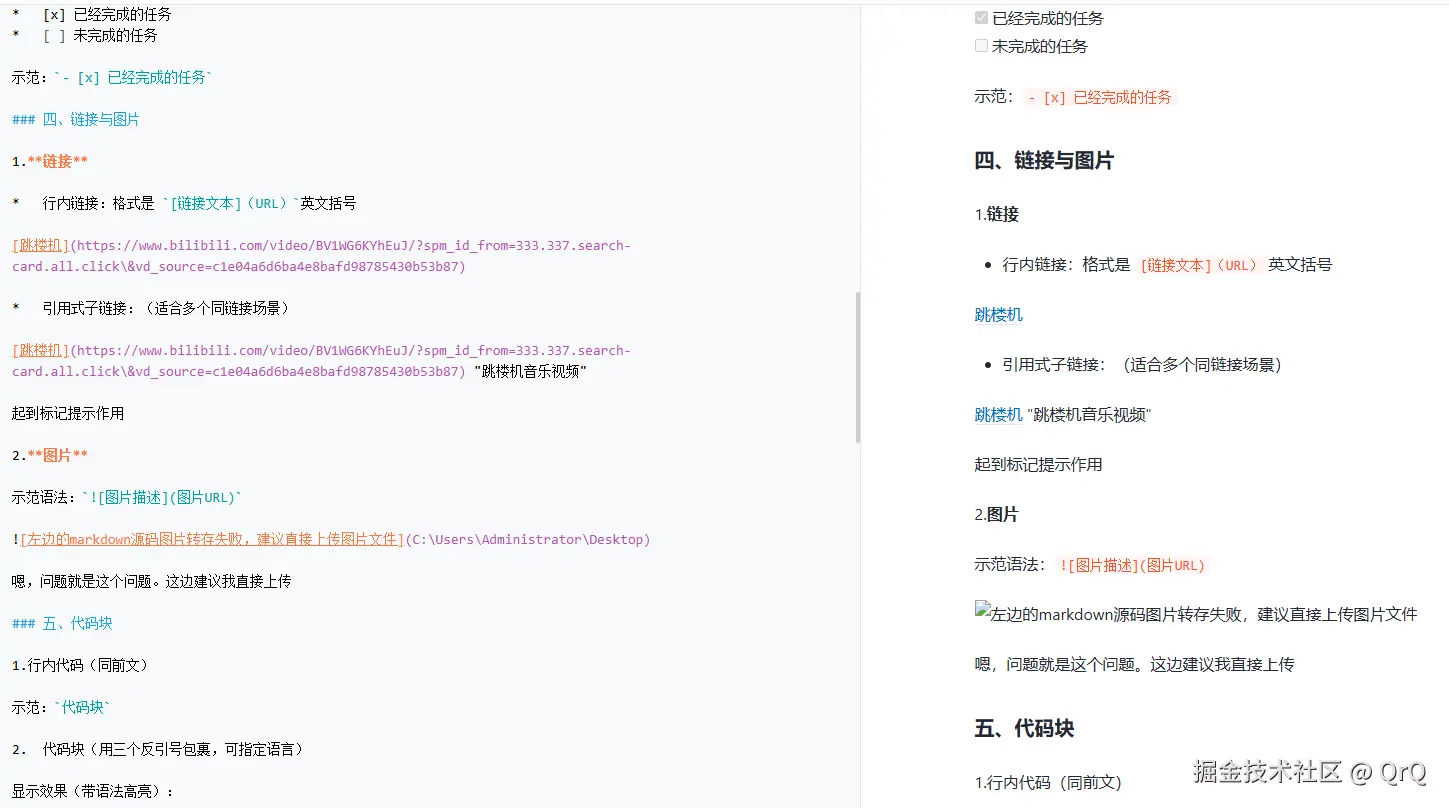Click the 五、代码块 heading in preview
The height and width of the screenshot is (808, 1449).
coord(1024,729)
